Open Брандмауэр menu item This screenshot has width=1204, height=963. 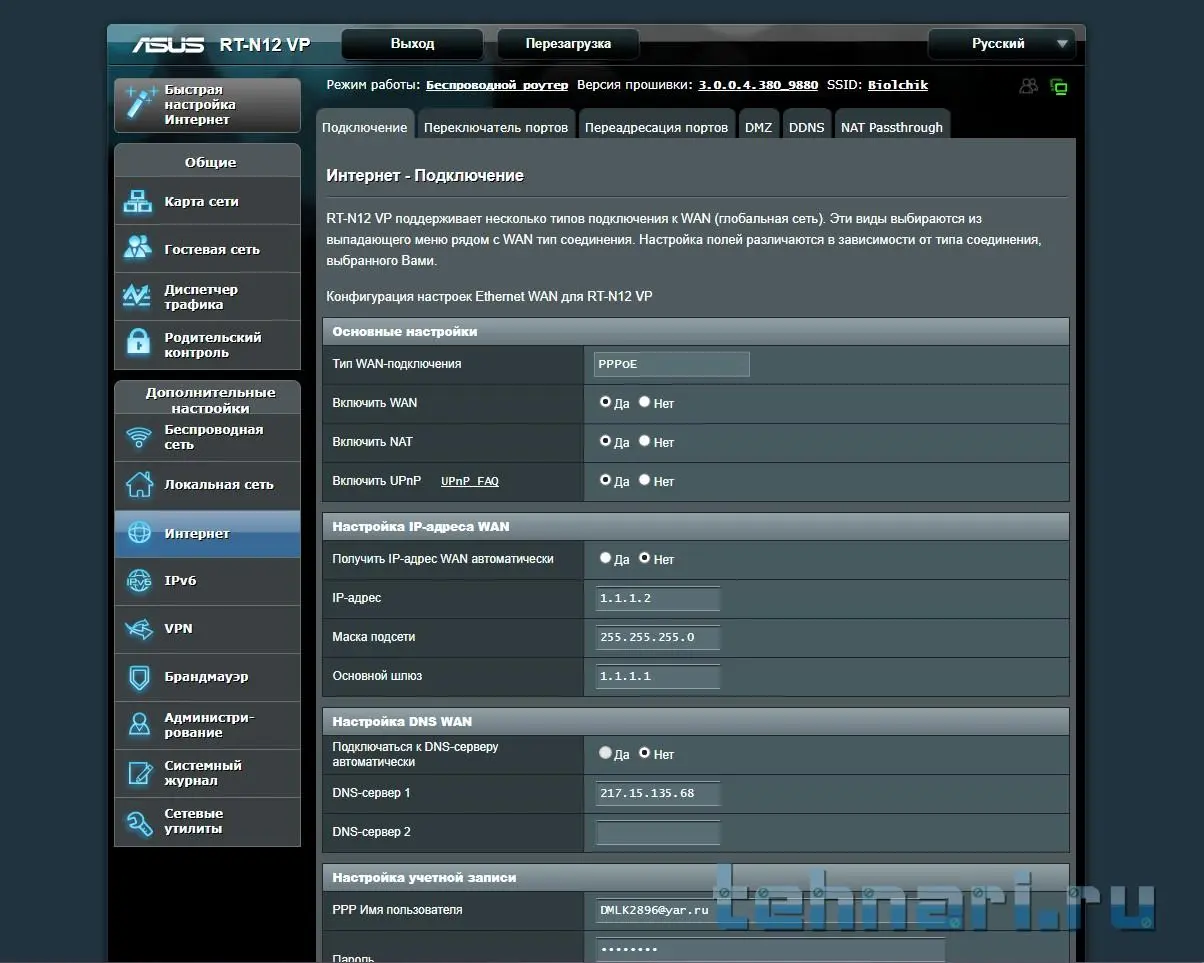[207, 677]
